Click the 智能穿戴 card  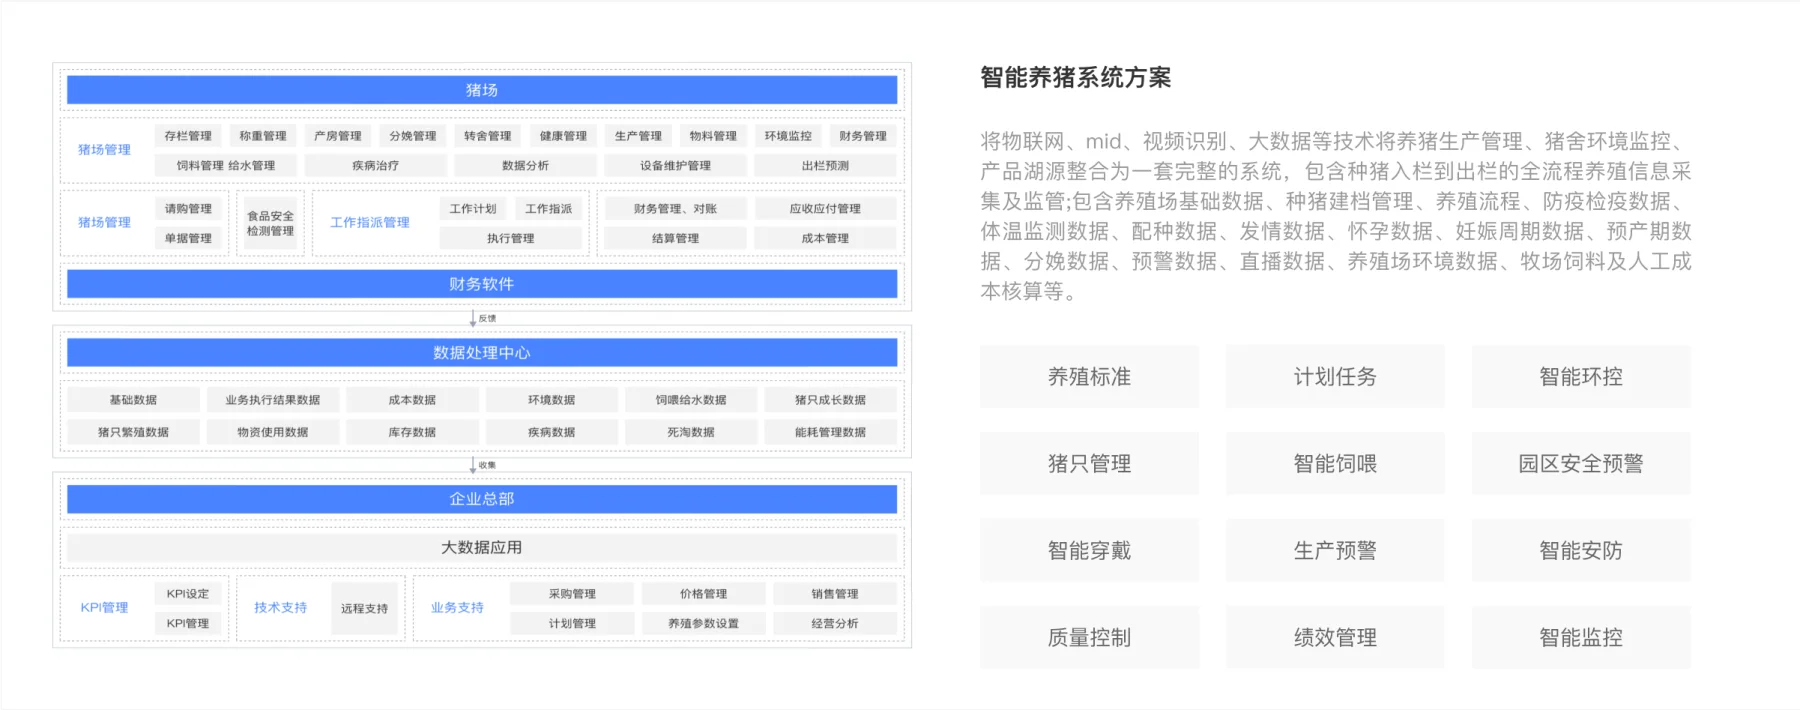coord(1089,551)
